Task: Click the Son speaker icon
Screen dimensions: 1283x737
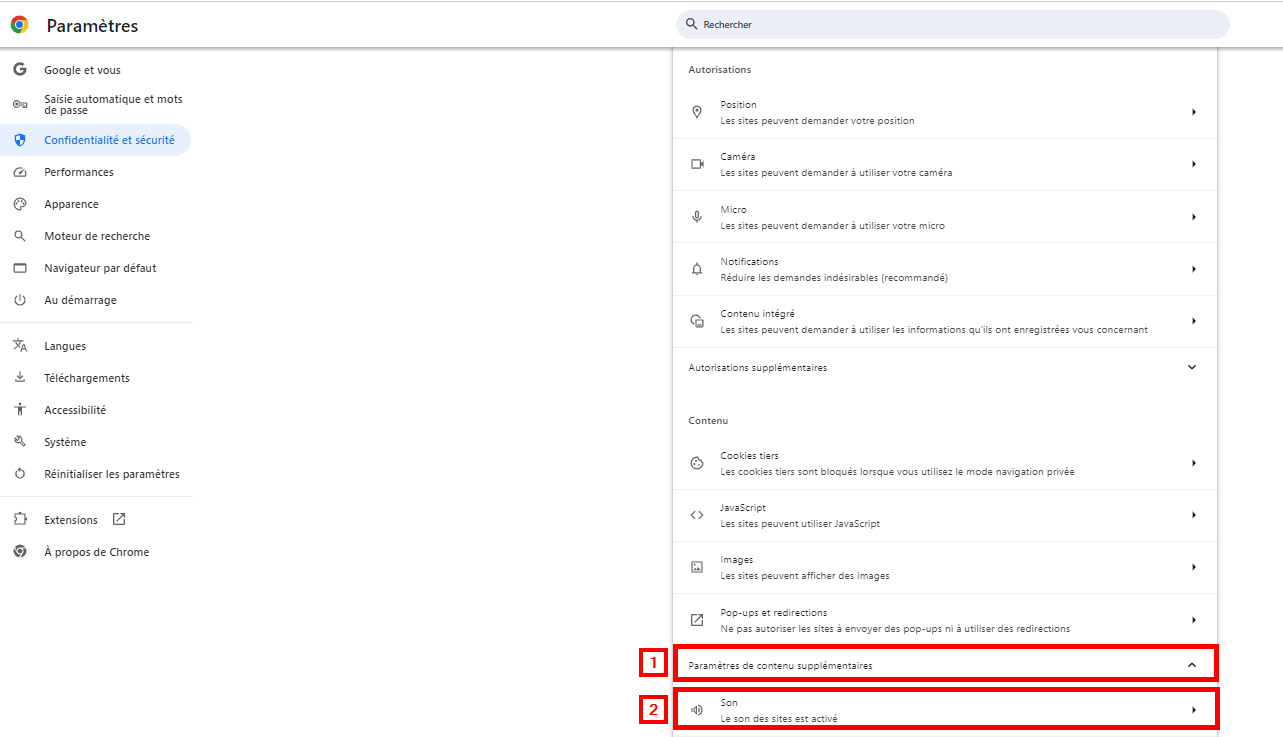Action: (697, 710)
